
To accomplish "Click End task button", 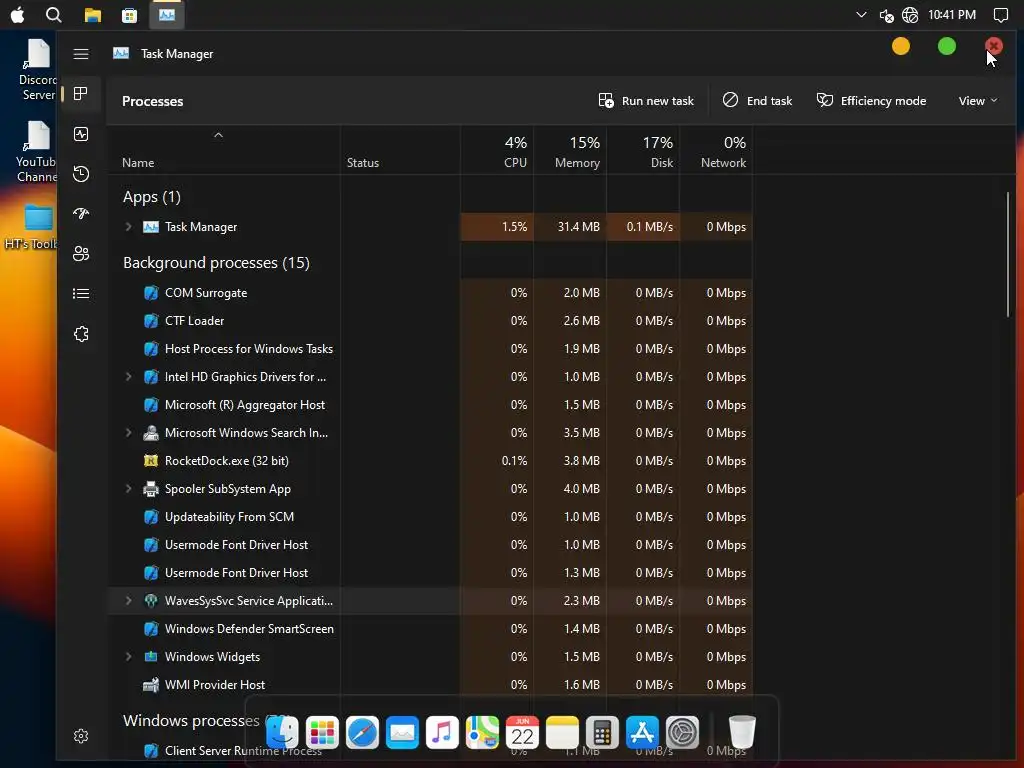I will point(757,101).
